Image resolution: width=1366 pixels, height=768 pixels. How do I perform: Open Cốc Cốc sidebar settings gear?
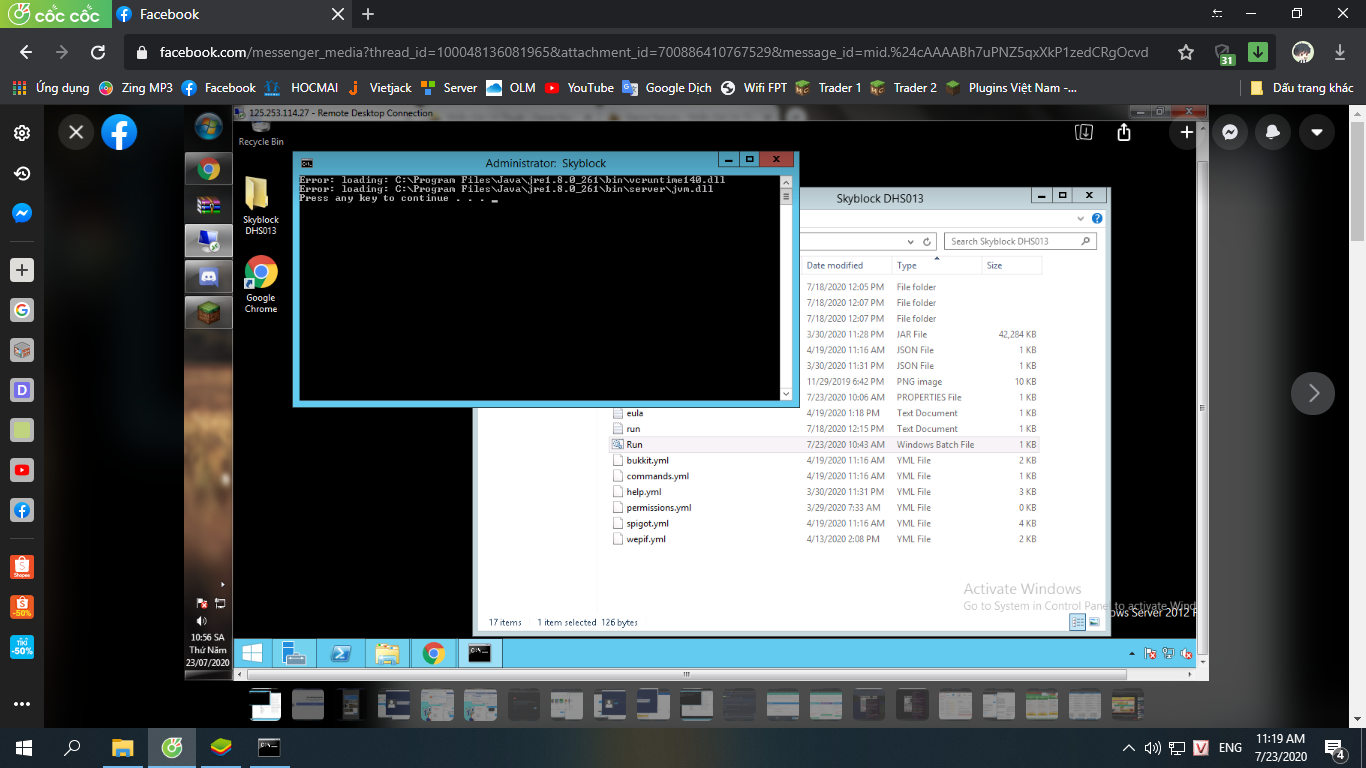point(22,133)
